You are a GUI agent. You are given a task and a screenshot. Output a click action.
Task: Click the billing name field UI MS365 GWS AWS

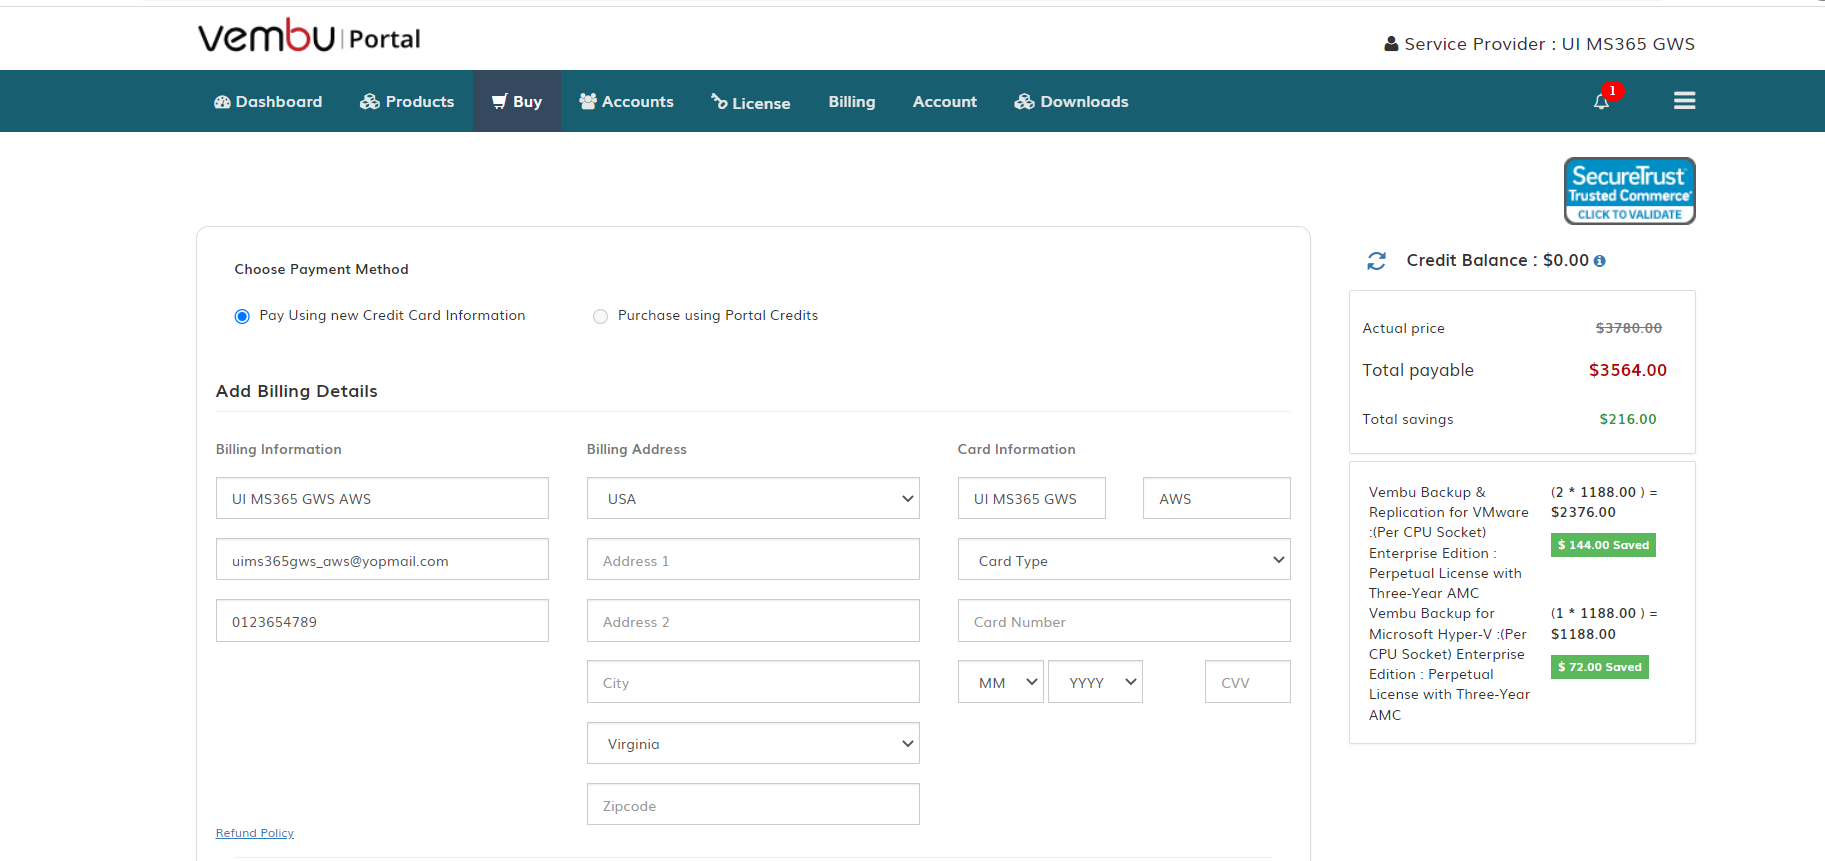coord(382,498)
